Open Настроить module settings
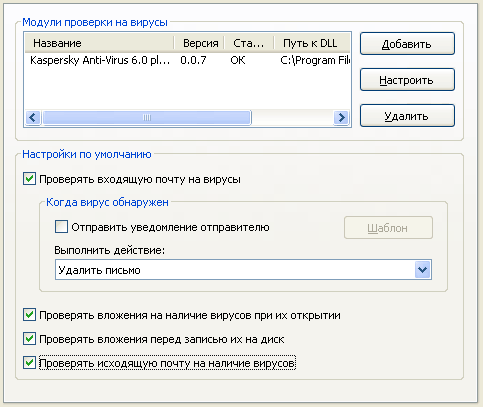 point(407,80)
